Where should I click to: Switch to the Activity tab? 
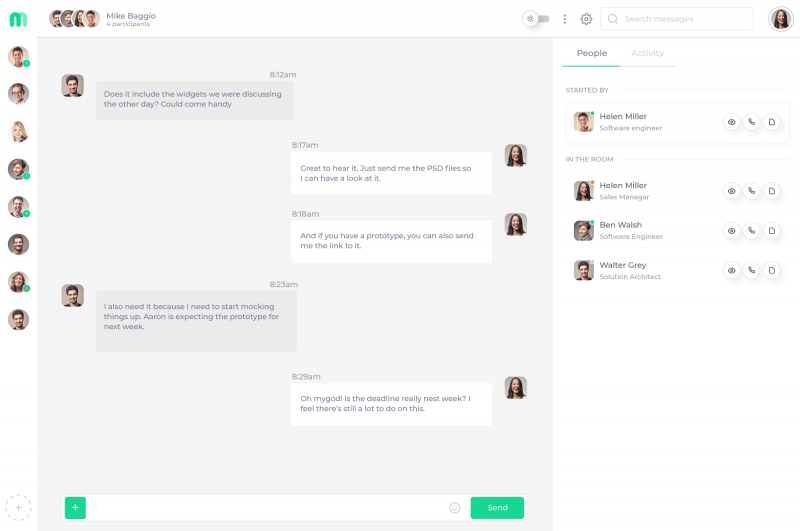[x=647, y=53]
